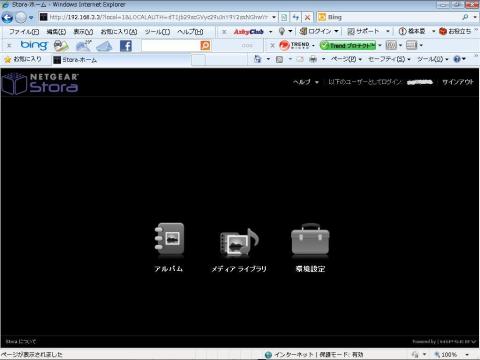The width and height of the screenshot is (480, 360).
Task: Open the ファイル(F) menu
Action: pos(23,32)
